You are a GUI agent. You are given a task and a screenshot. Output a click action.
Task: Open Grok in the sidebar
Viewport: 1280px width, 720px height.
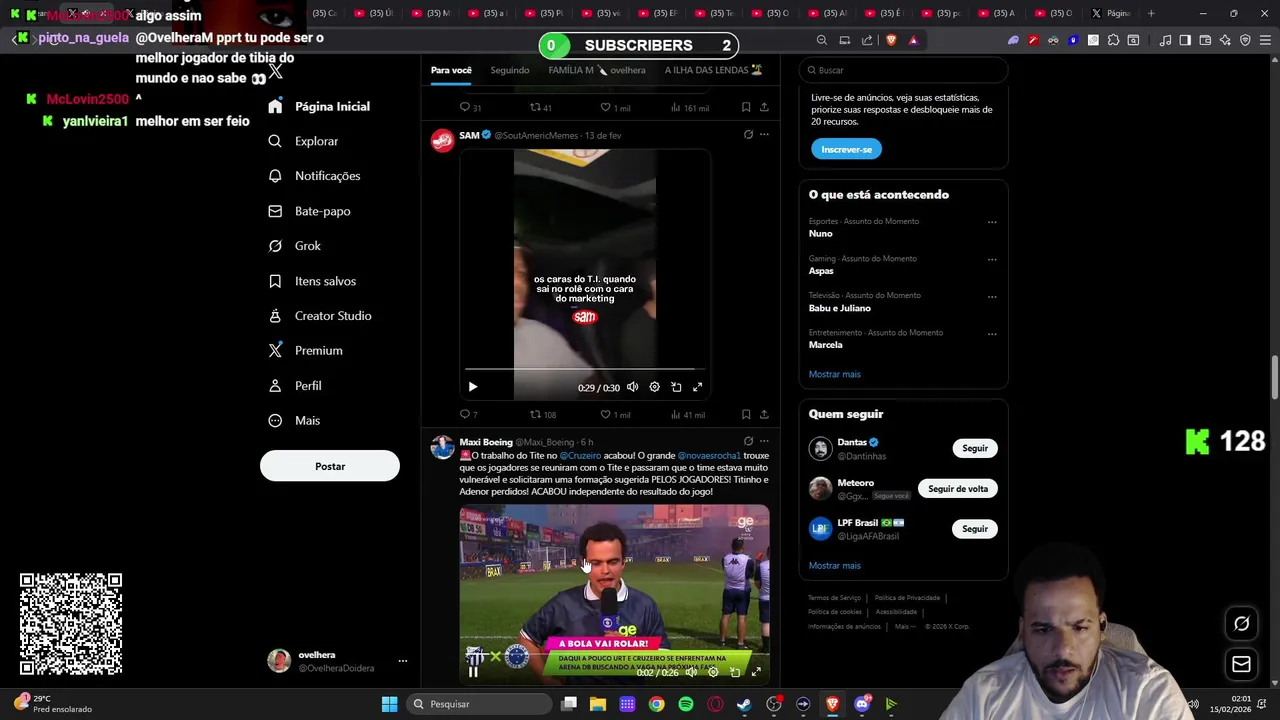(294, 246)
